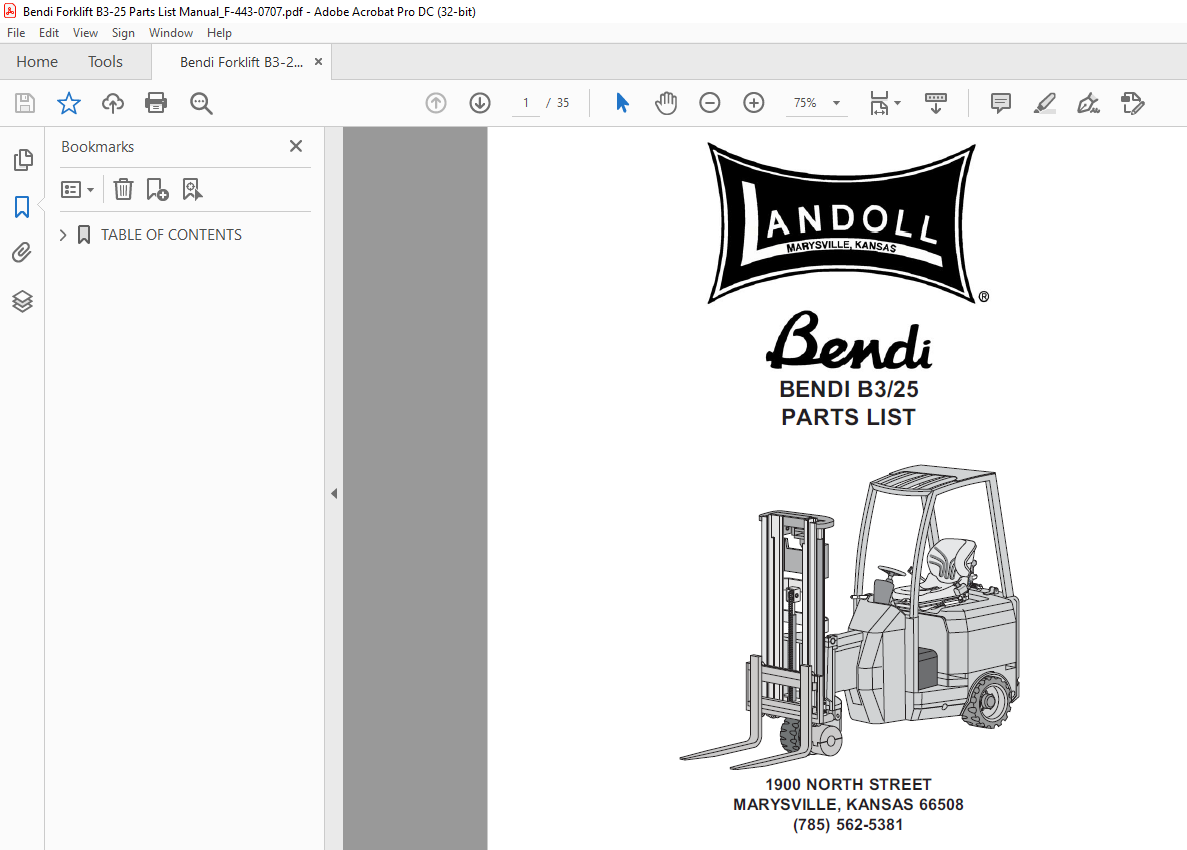Click the 75% zoom value field

pos(805,103)
